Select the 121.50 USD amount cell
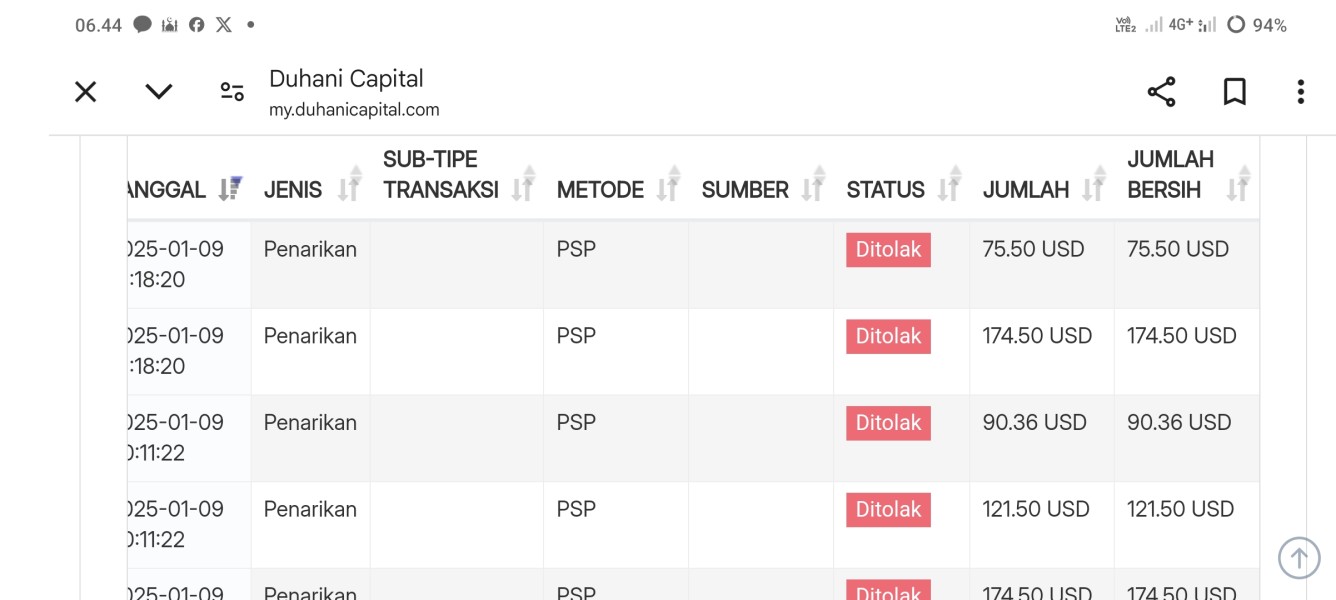 tap(1042, 525)
